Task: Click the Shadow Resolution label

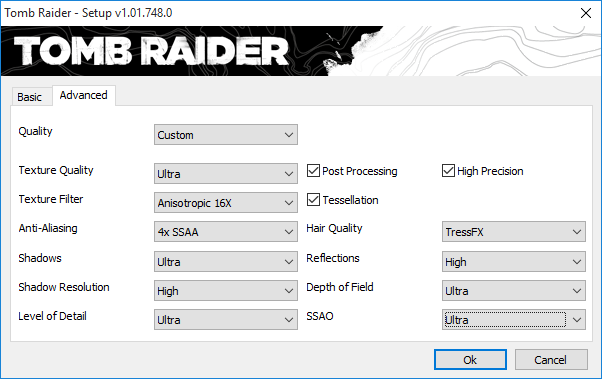Action: [x=64, y=287]
